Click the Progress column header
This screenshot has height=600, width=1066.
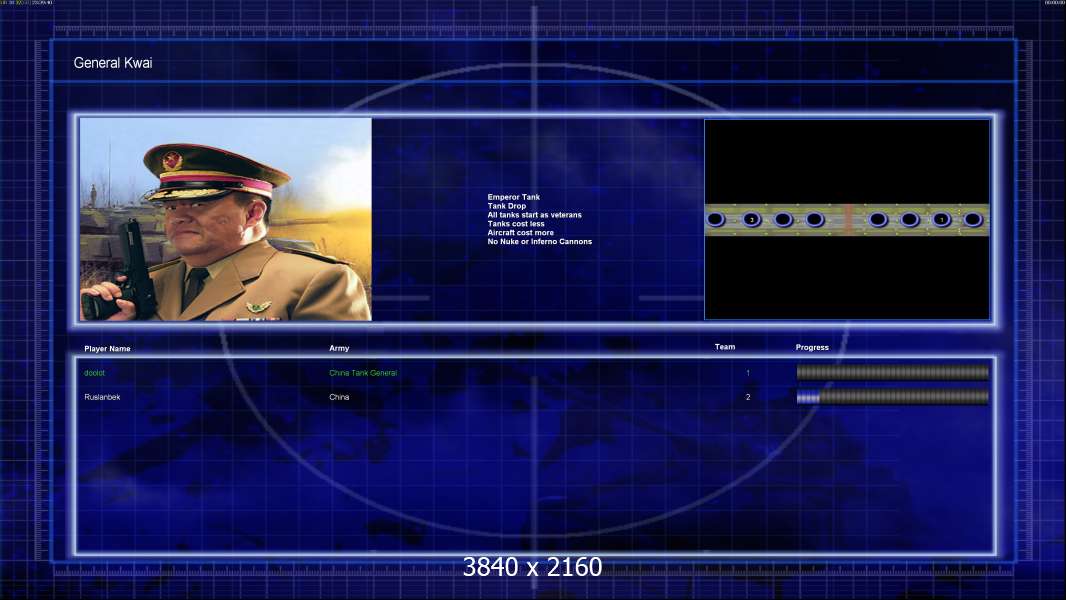812,347
